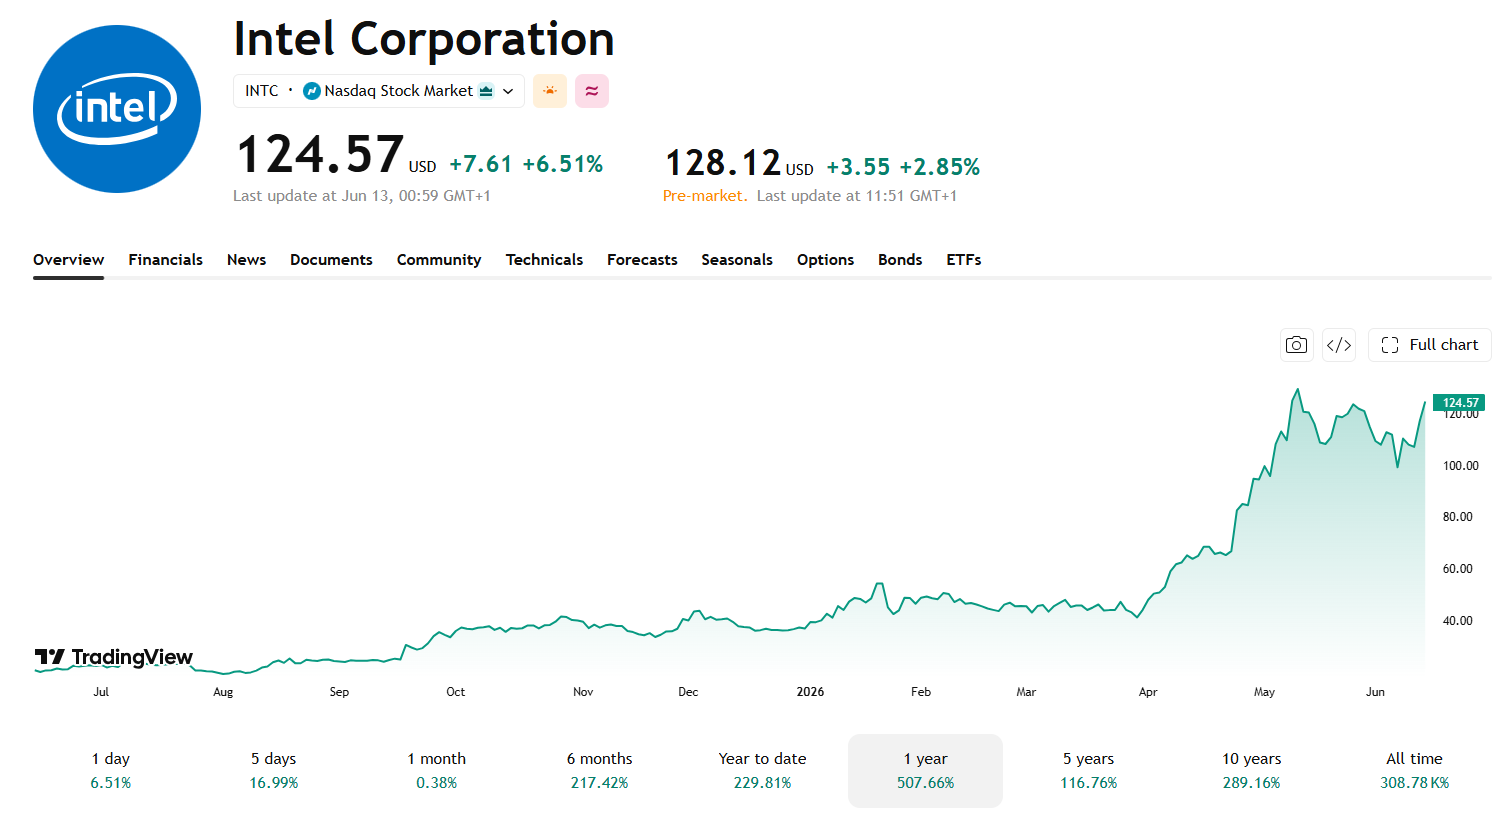Click the Oct label on time axis
The height and width of the screenshot is (829, 1509).
point(455,692)
